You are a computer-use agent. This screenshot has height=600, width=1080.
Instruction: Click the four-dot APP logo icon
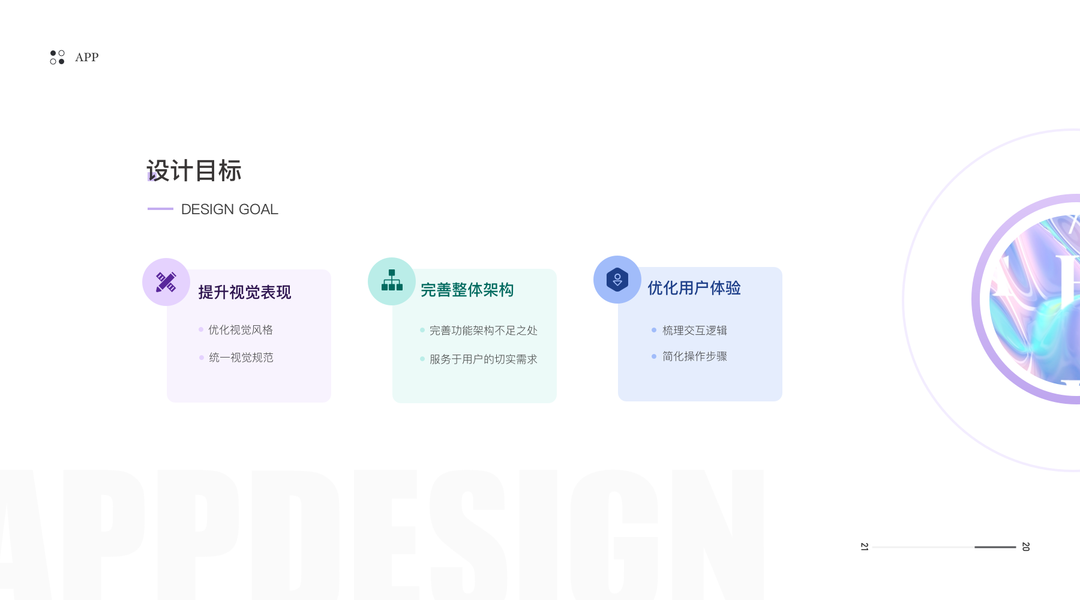(57, 57)
